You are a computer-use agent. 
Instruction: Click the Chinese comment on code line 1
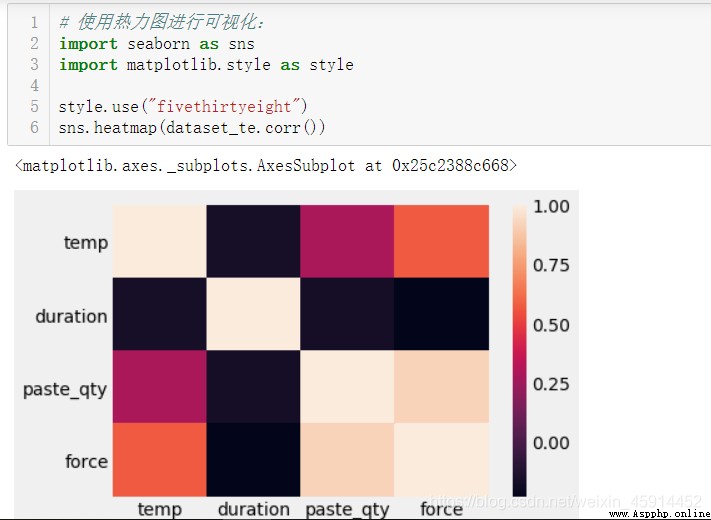click(161, 22)
